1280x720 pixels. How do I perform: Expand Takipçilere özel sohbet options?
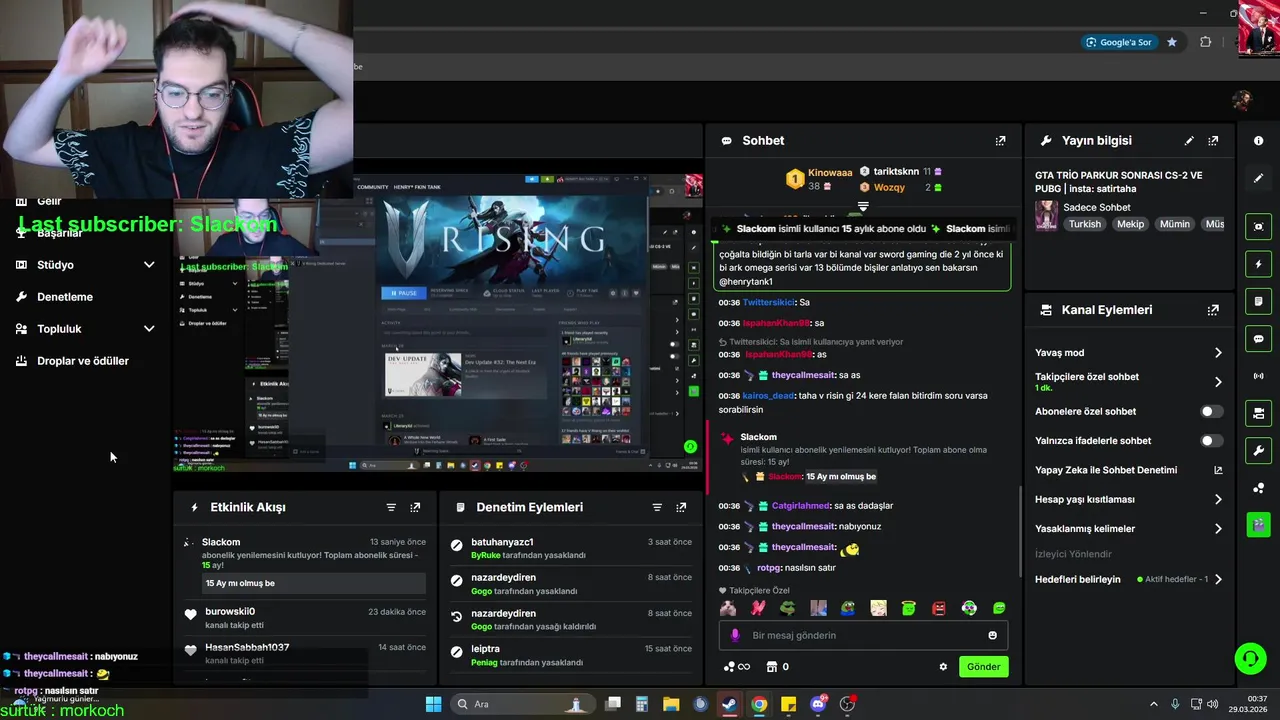1218,382
